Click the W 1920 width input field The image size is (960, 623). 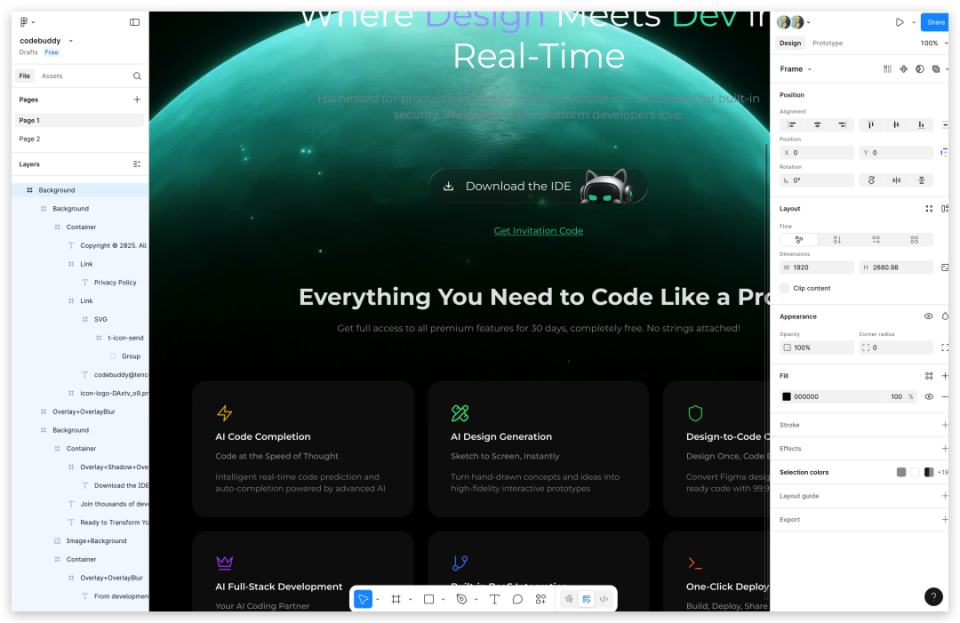(x=817, y=267)
